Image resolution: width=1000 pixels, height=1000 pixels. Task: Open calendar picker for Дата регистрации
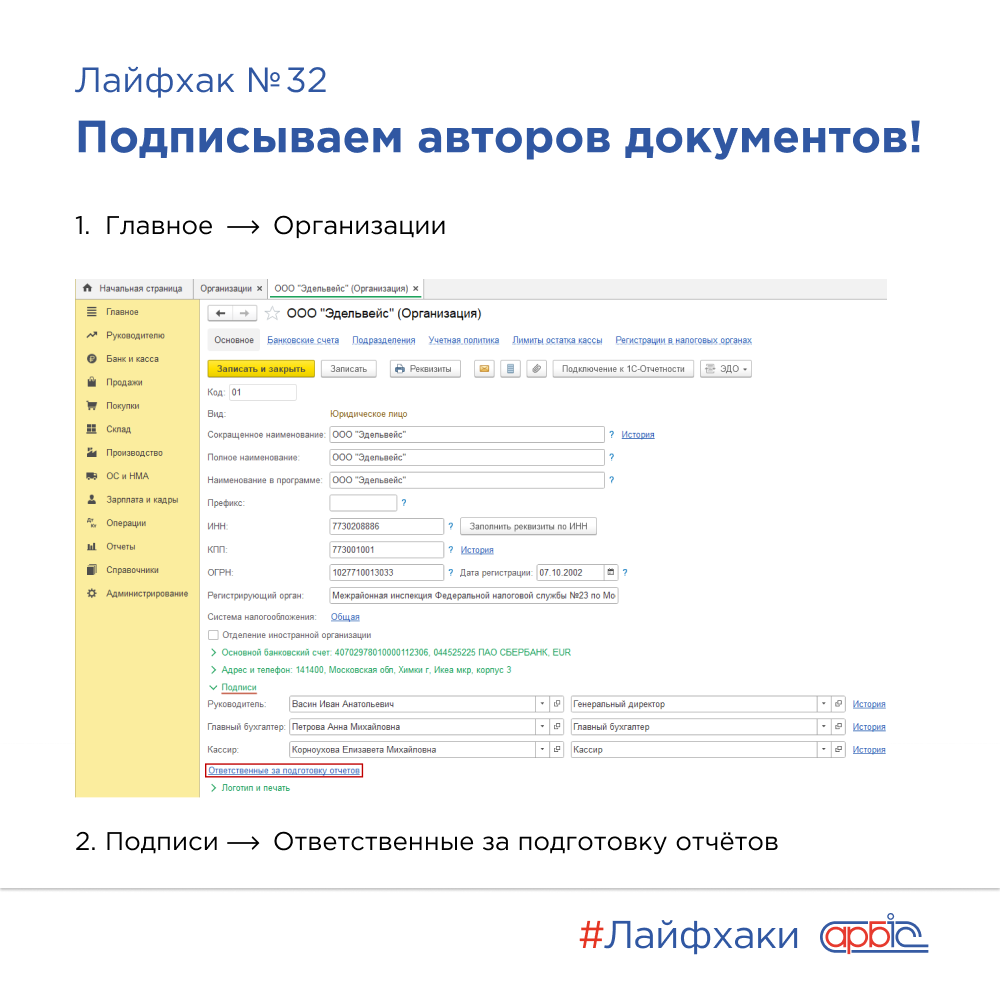point(610,573)
